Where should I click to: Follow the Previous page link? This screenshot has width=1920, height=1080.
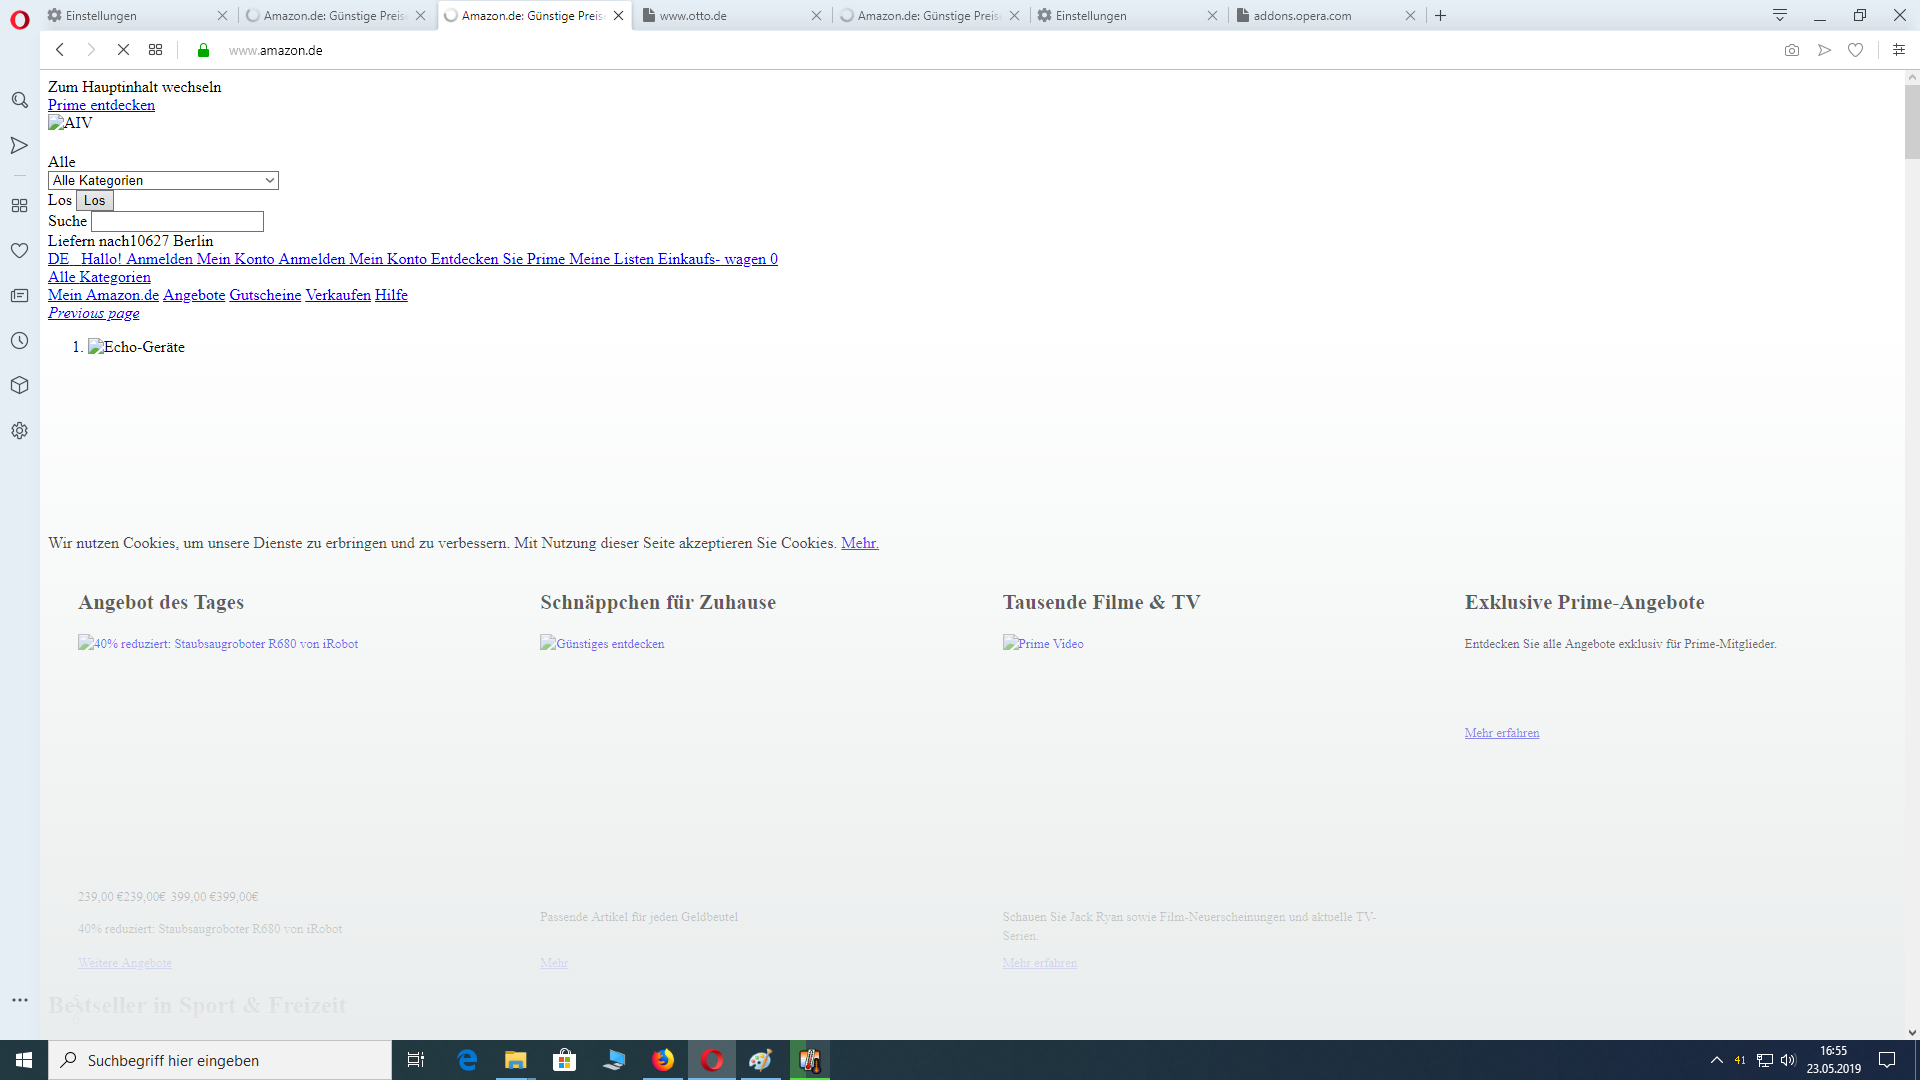94,313
